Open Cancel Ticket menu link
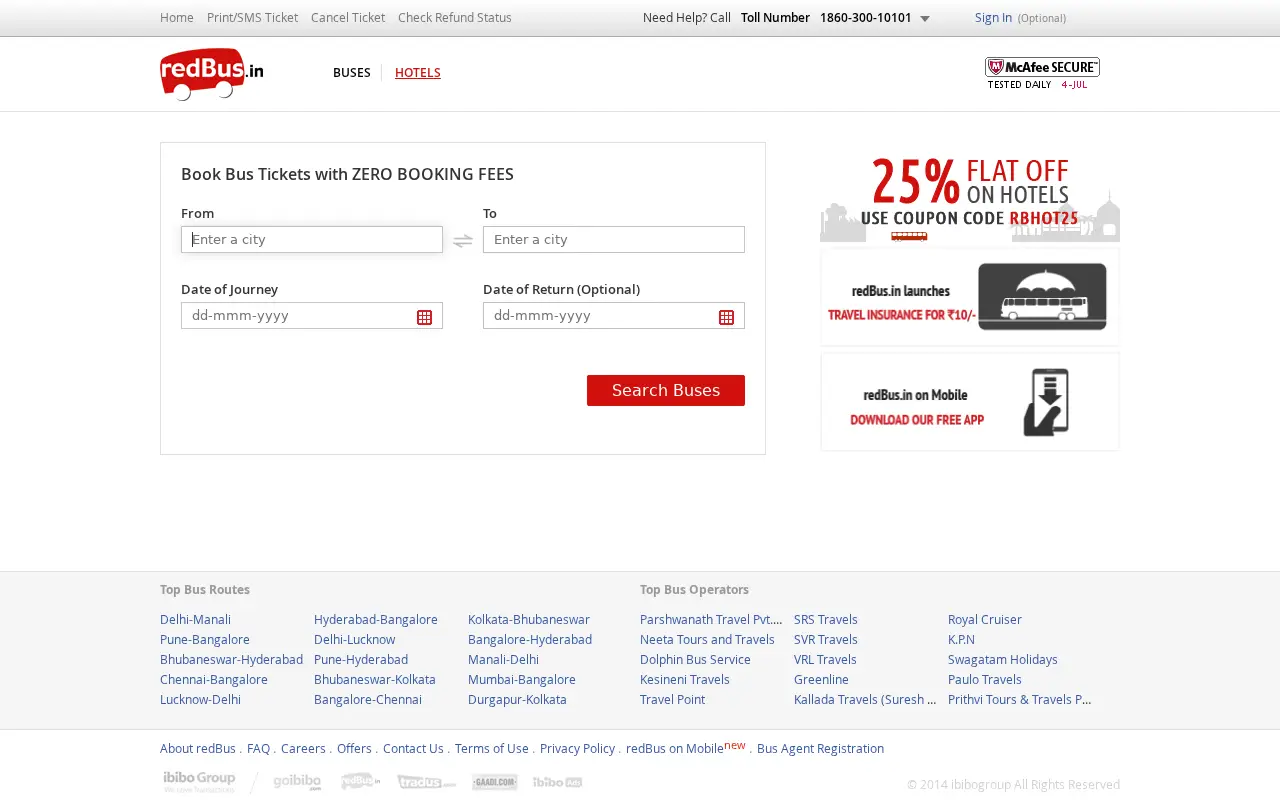 [348, 17]
